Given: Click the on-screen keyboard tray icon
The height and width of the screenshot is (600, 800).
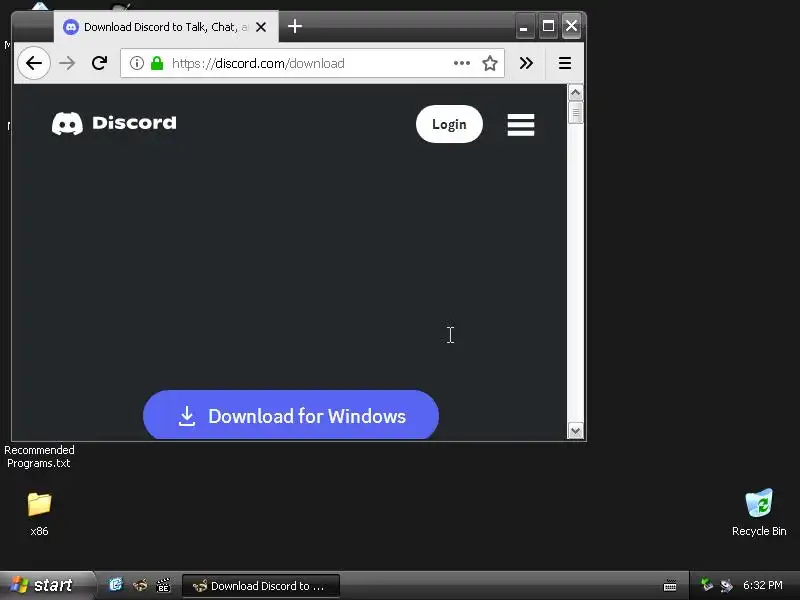Looking at the screenshot, I should [x=670, y=586].
